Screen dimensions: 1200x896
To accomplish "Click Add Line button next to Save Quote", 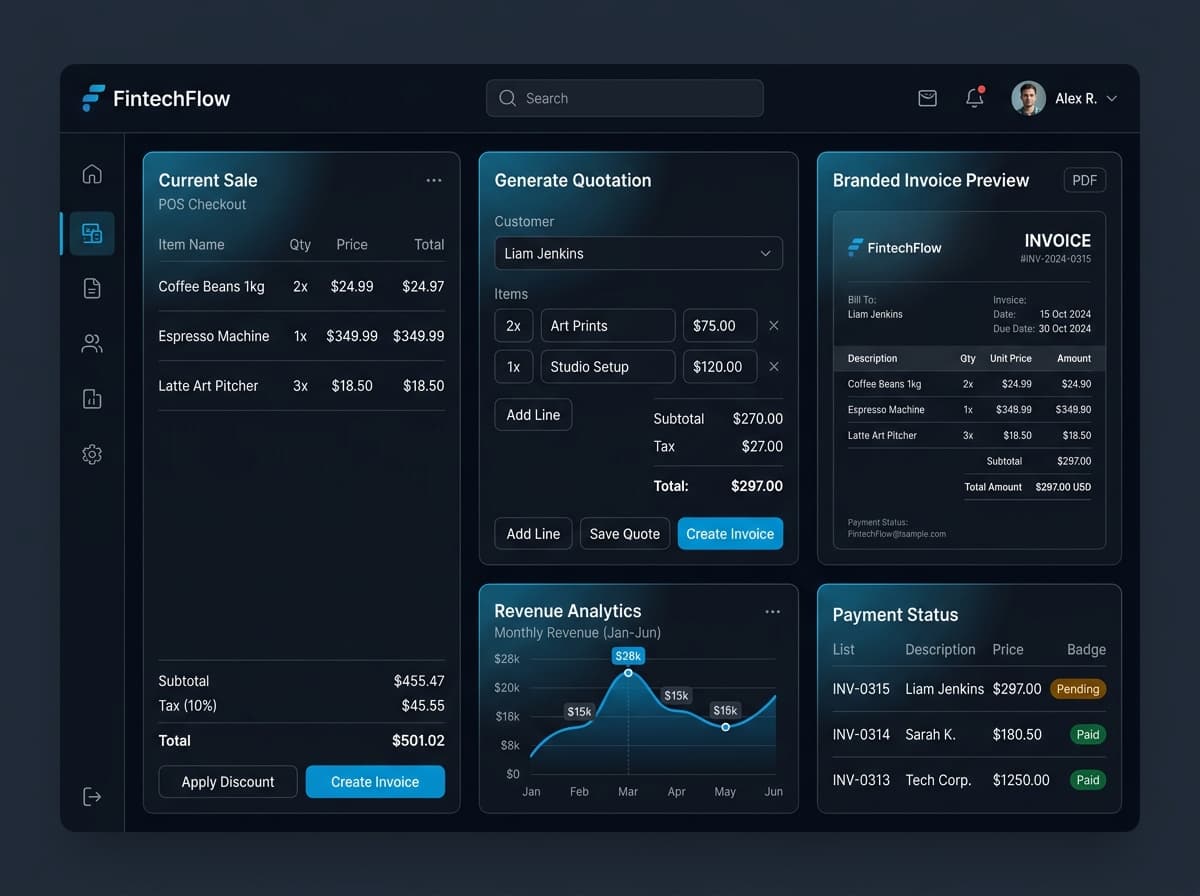I will (533, 534).
